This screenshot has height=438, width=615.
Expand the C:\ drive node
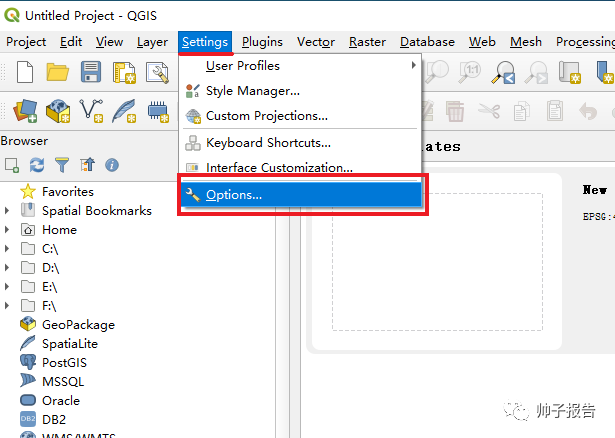tap(7, 248)
